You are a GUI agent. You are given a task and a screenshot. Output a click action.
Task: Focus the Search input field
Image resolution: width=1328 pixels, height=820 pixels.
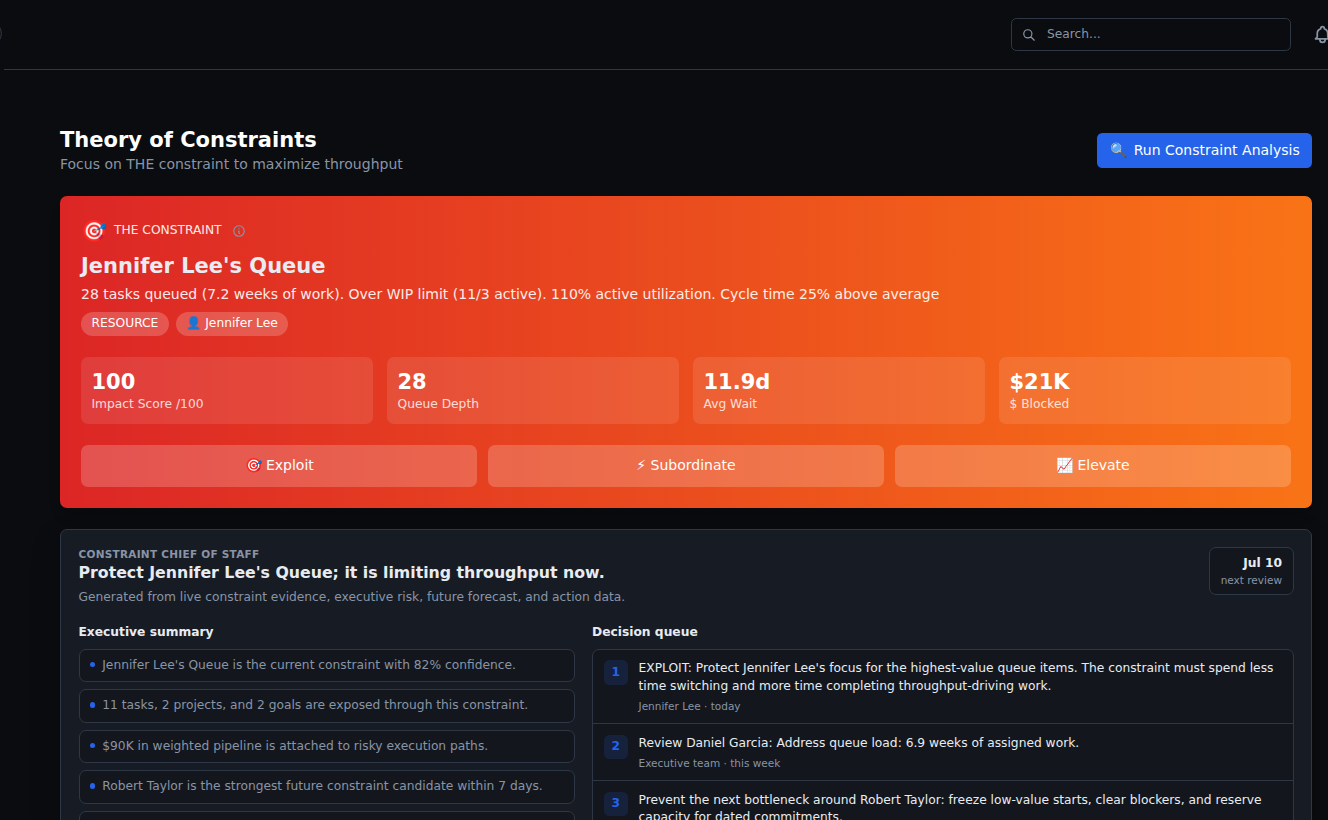pos(1151,34)
